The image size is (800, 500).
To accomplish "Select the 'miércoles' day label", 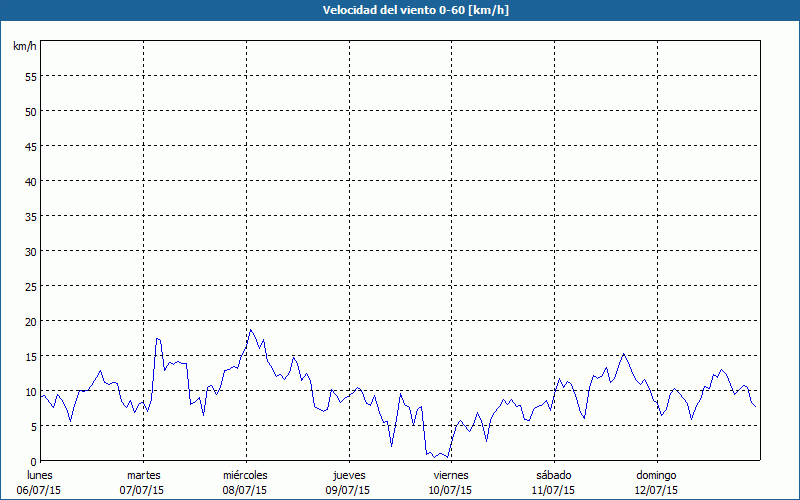I will 245,475.
